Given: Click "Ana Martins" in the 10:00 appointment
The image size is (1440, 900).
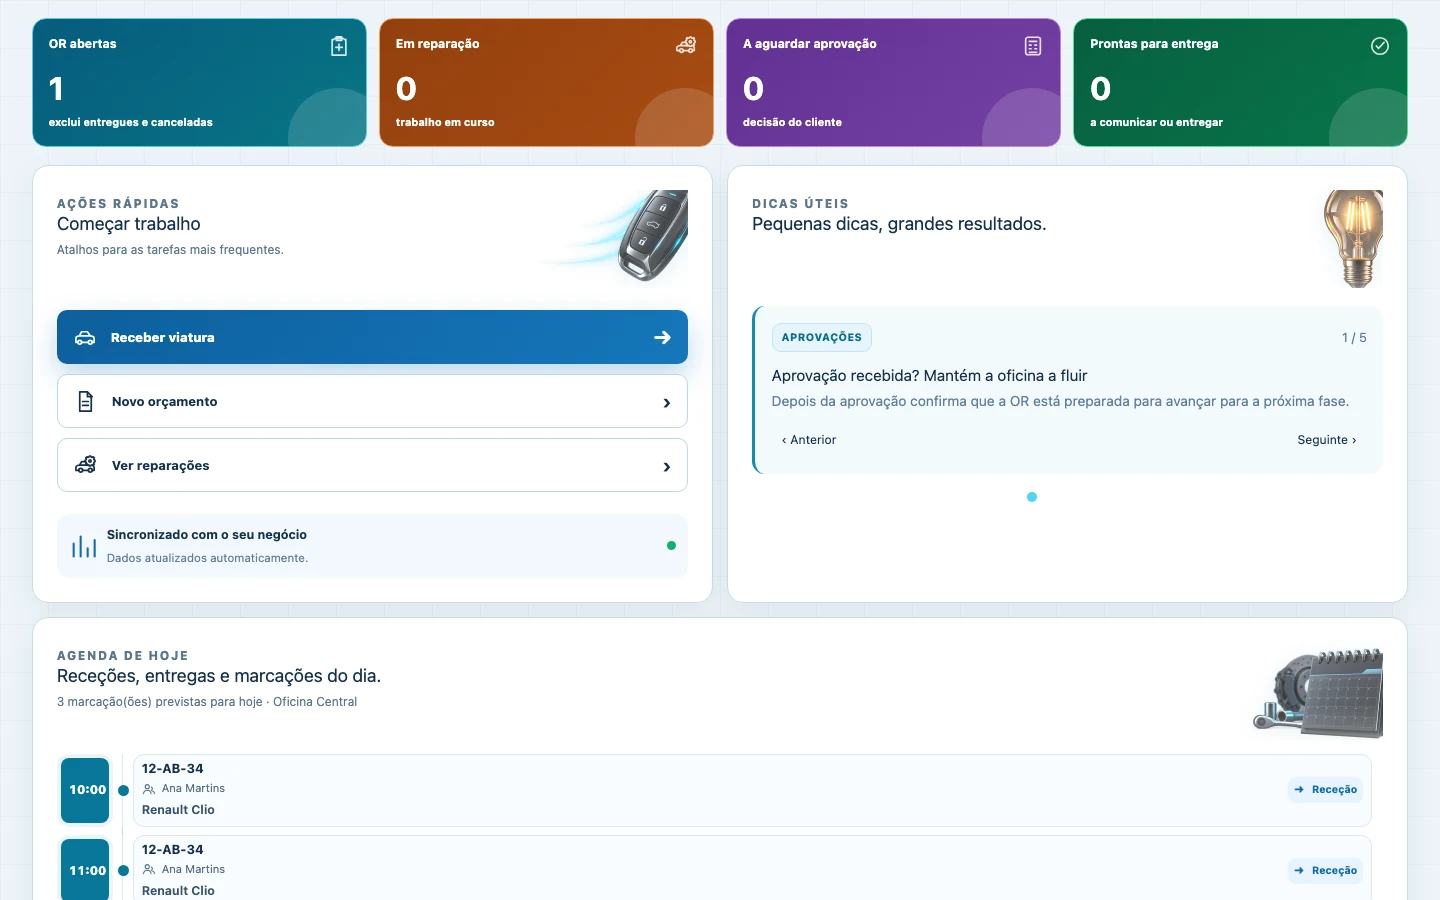Looking at the screenshot, I should click(x=193, y=789).
